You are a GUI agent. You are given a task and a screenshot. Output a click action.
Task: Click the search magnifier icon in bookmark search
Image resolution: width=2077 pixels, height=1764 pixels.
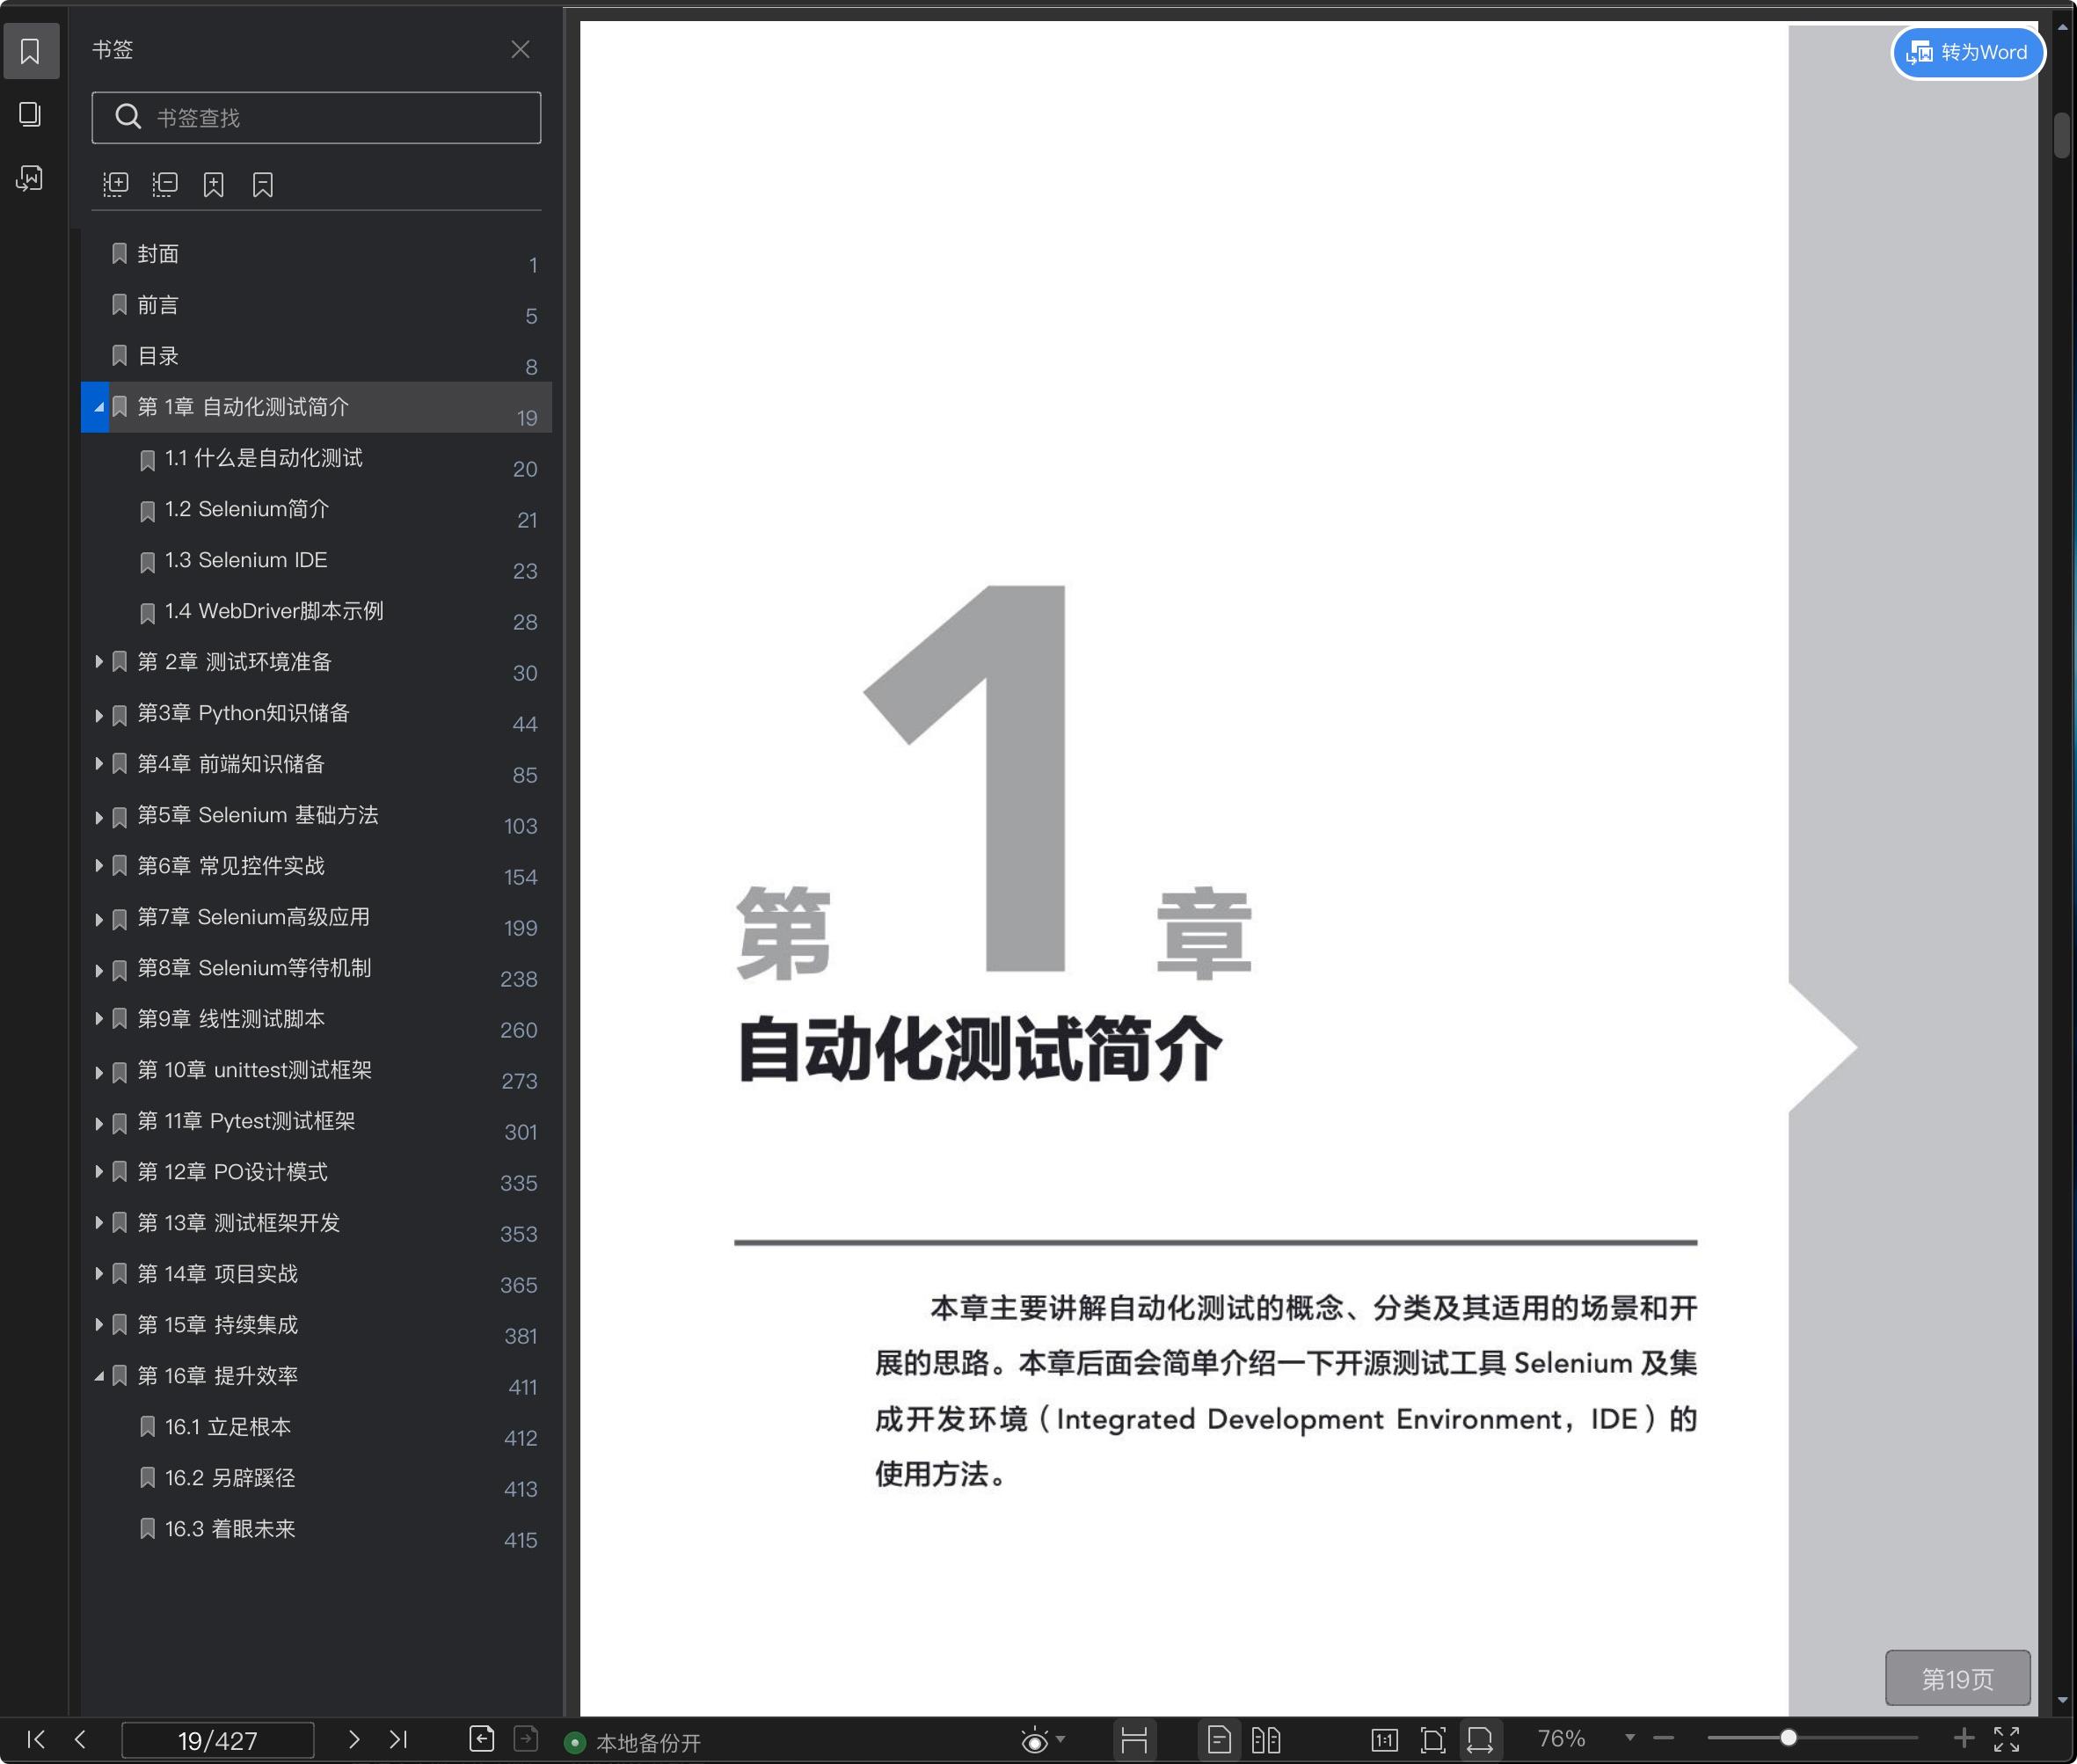coord(127,117)
